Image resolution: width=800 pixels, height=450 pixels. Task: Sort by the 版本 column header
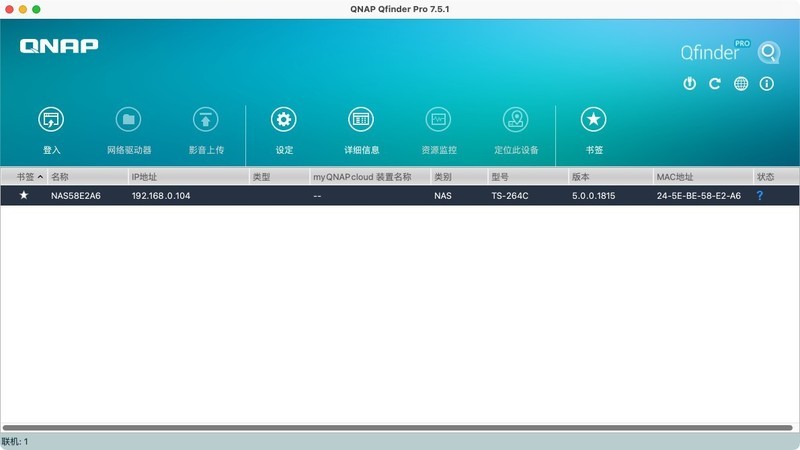coord(611,177)
